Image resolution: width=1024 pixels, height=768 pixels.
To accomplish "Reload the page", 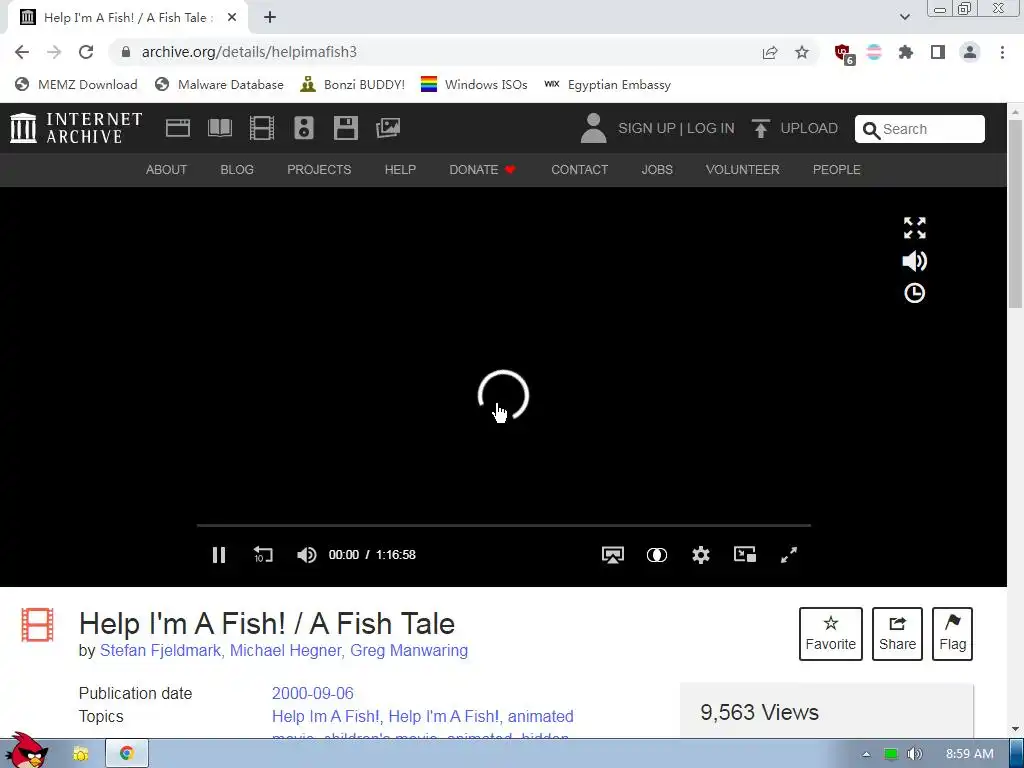I will click(x=86, y=52).
